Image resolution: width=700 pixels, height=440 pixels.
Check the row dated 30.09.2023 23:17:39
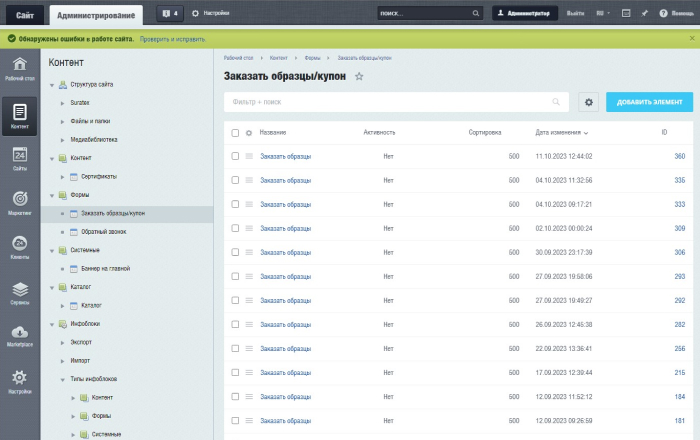235,253
